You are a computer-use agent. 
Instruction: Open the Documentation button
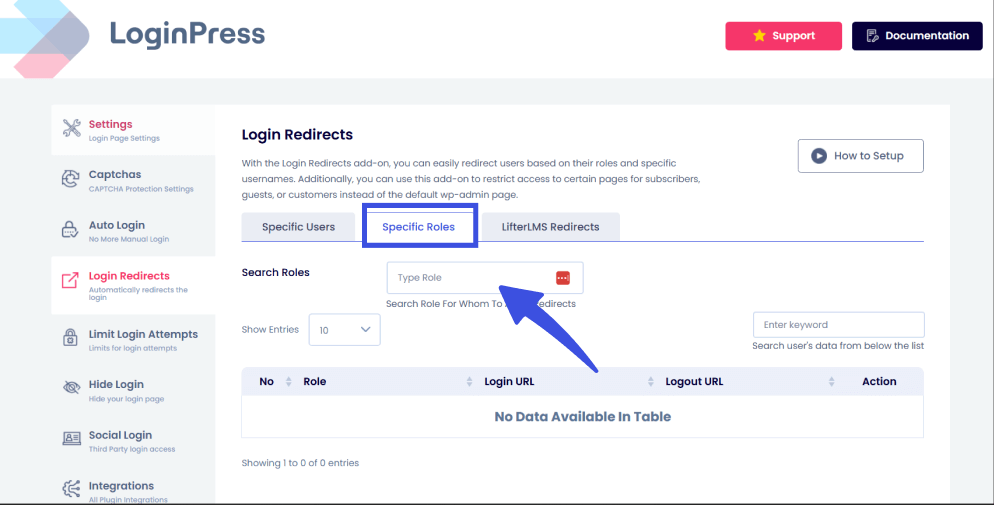(x=917, y=36)
